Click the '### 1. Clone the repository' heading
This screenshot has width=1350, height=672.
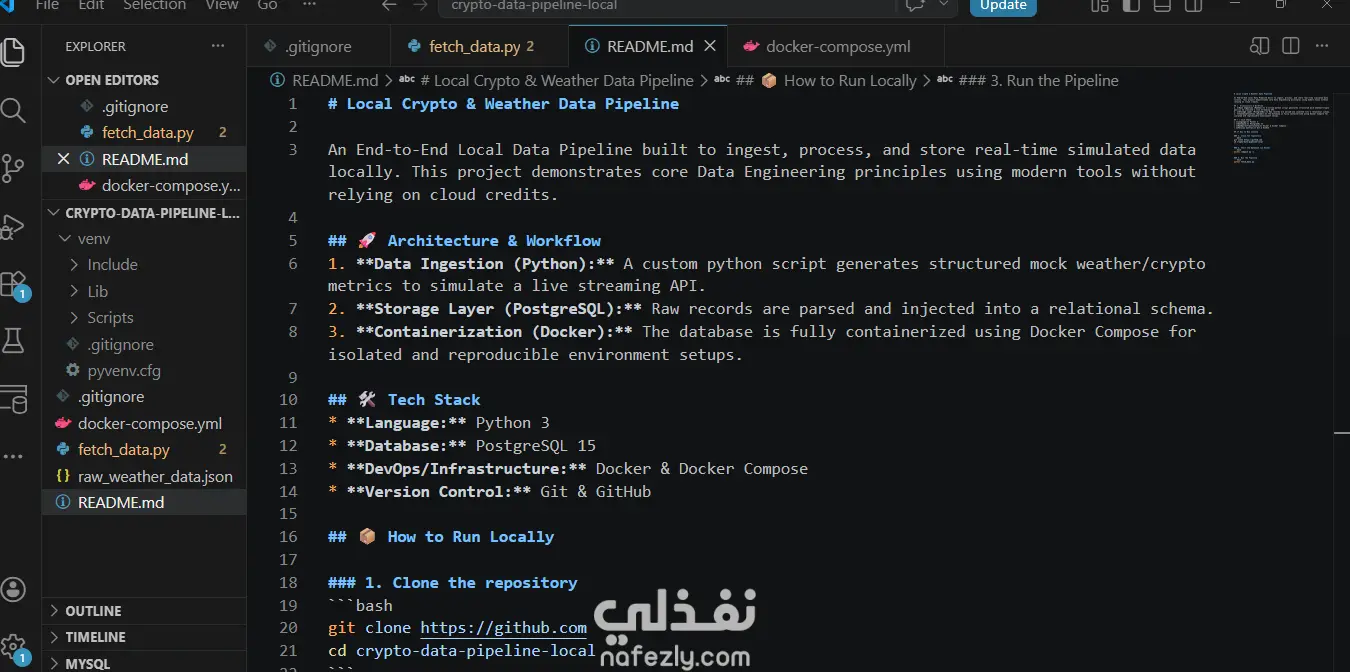pyautogui.click(x=452, y=583)
